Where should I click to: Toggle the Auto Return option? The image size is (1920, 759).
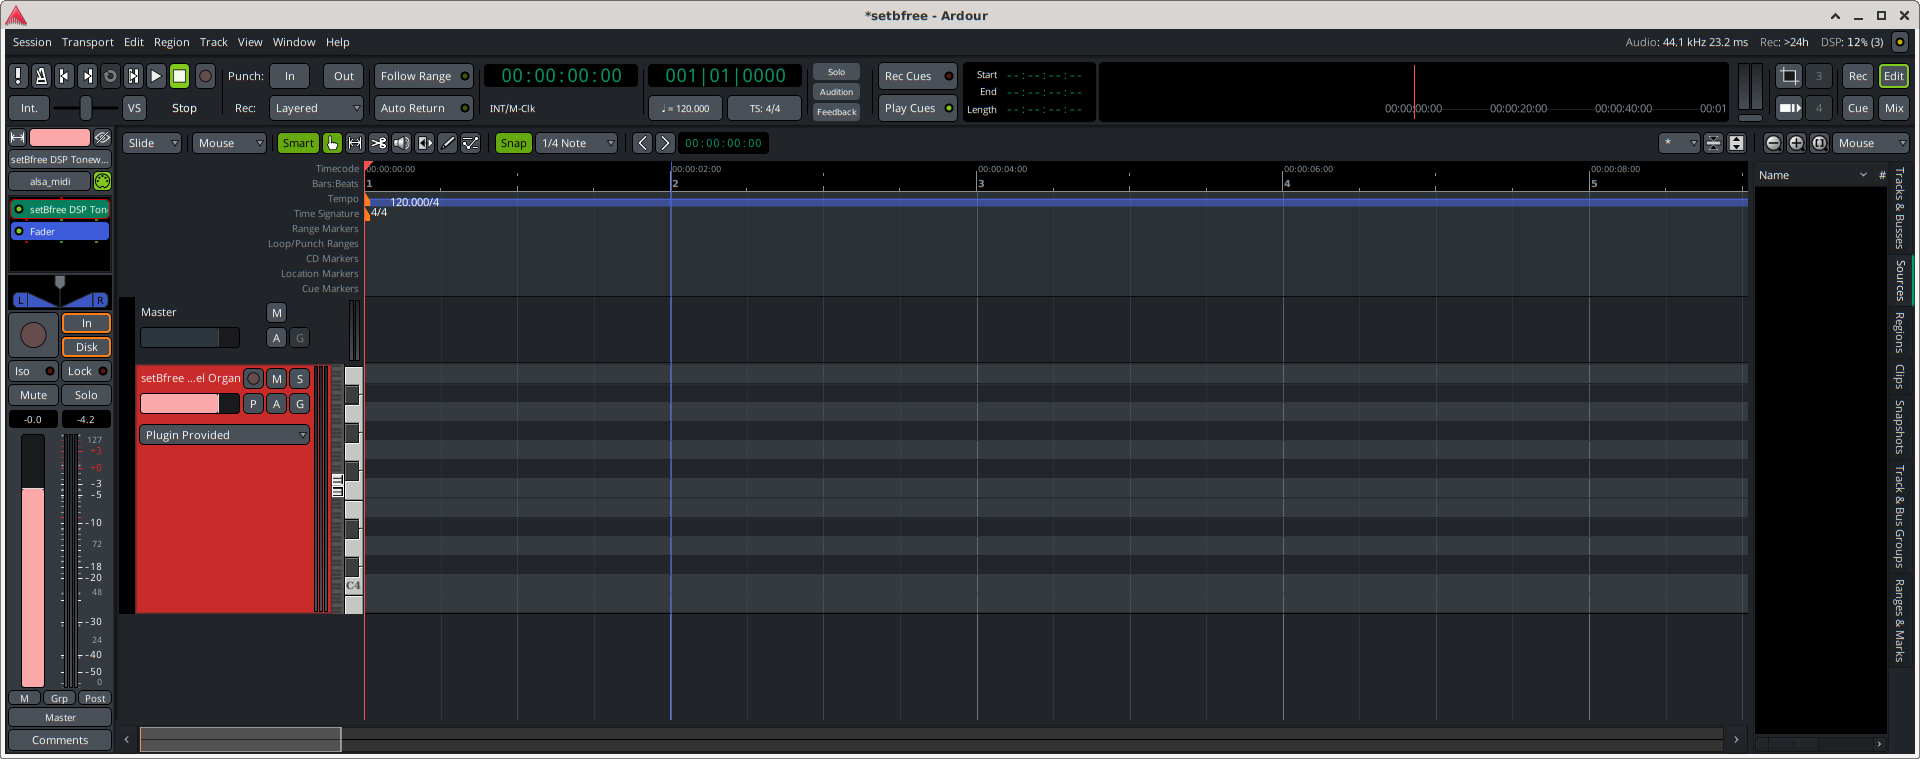[x=423, y=108]
